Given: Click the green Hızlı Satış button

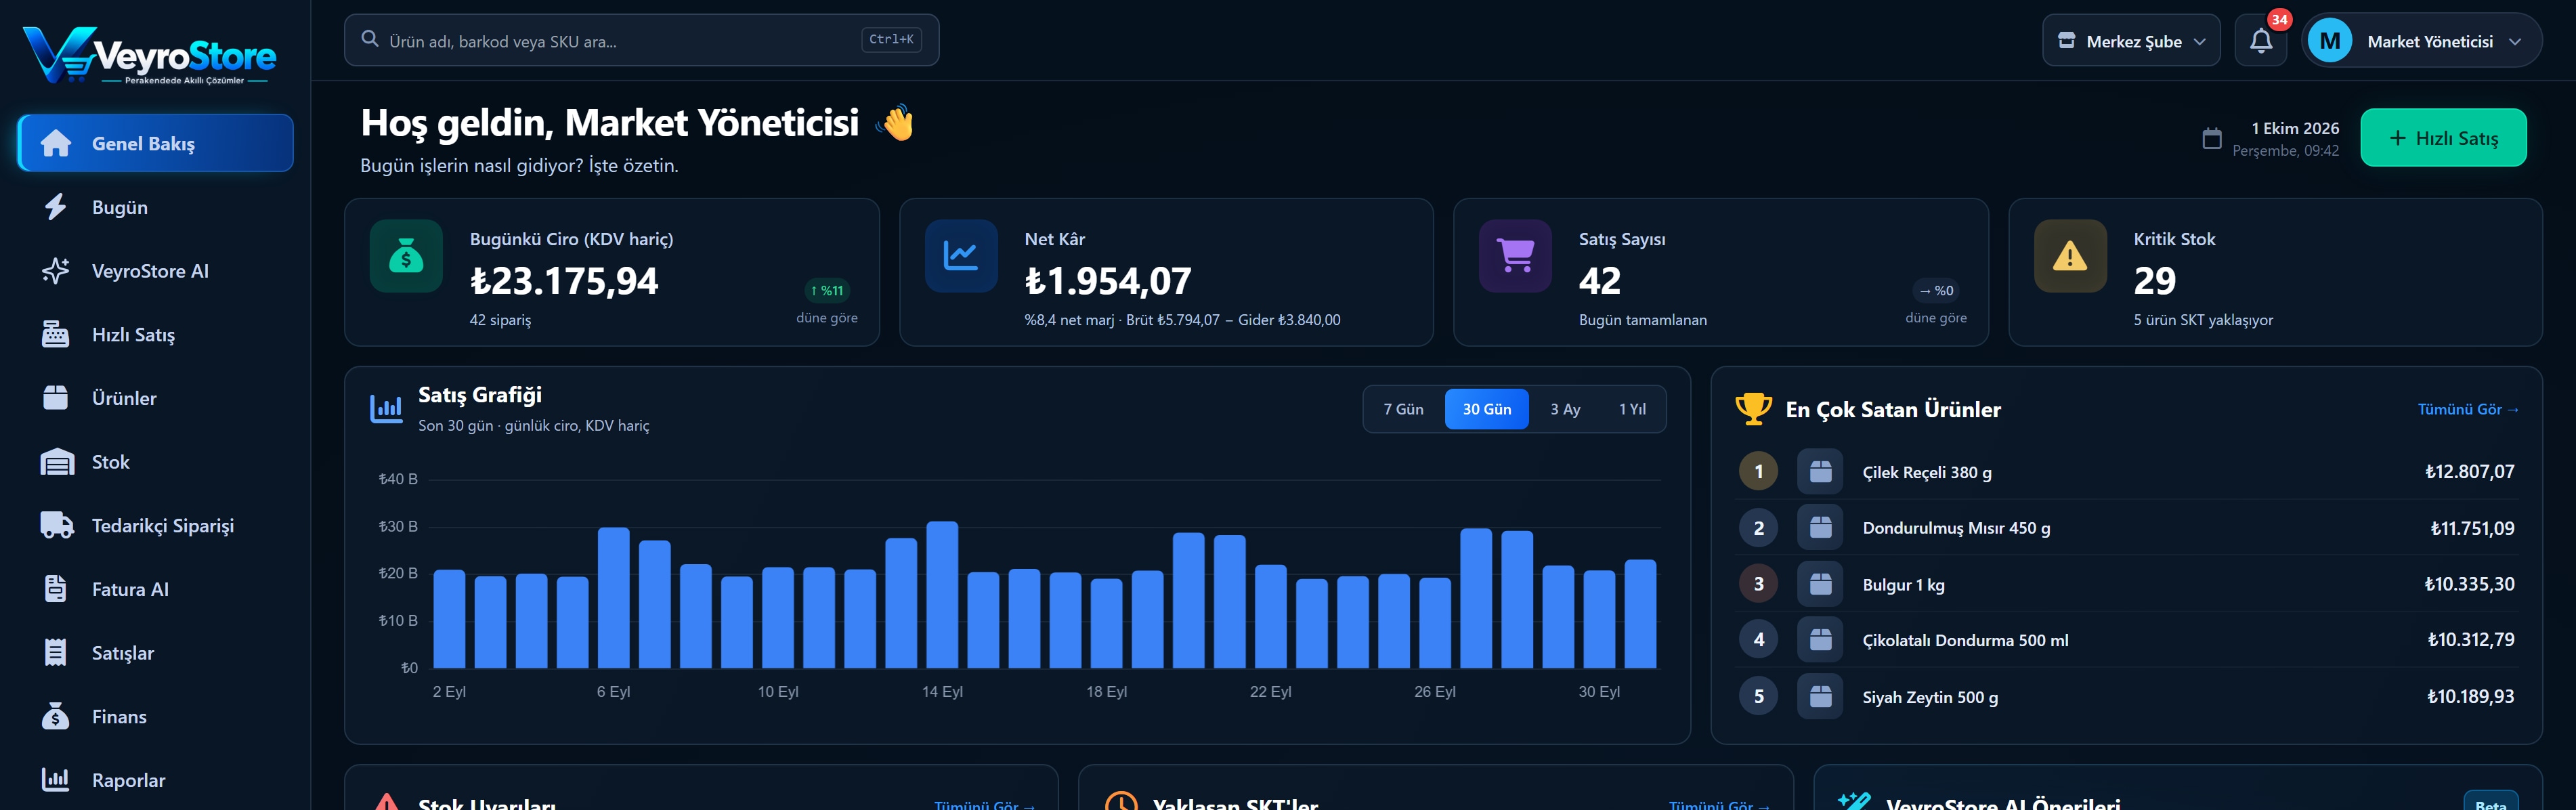Looking at the screenshot, I should (2443, 138).
